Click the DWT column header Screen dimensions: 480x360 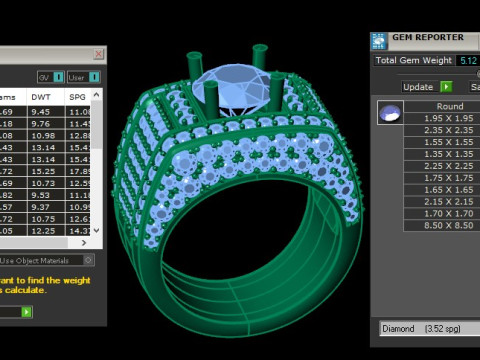click(41, 97)
